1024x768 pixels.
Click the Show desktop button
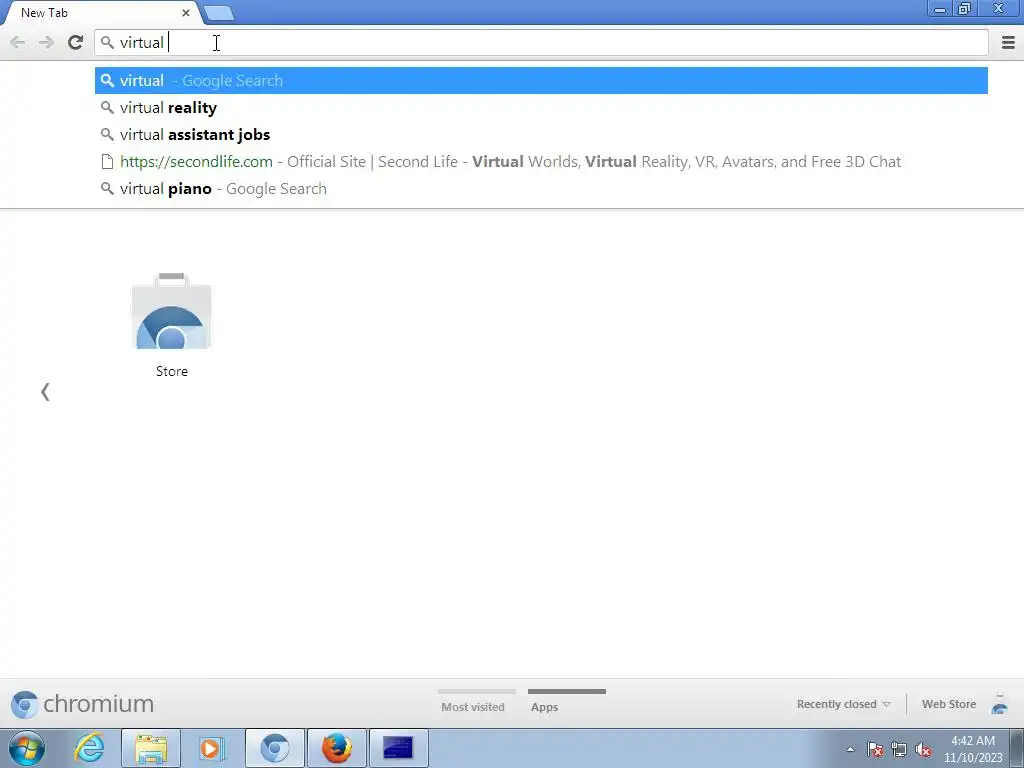pyautogui.click(x=1017, y=748)
